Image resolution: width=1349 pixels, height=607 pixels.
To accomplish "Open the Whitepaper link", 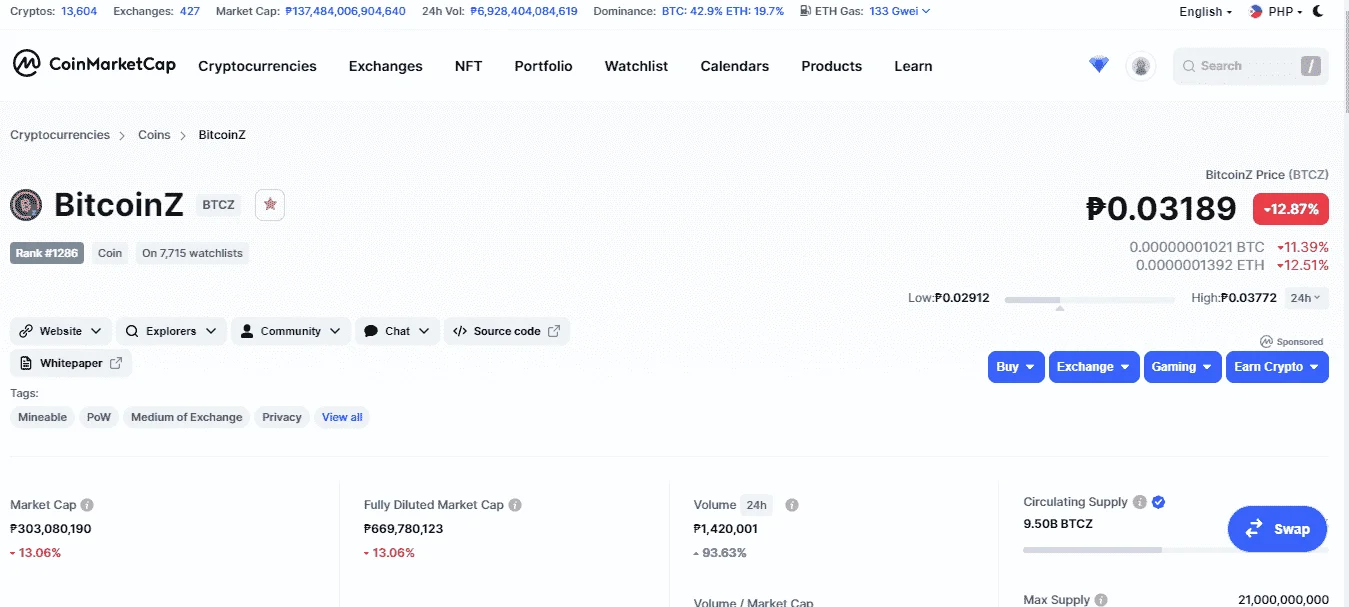I will [71, 363].
